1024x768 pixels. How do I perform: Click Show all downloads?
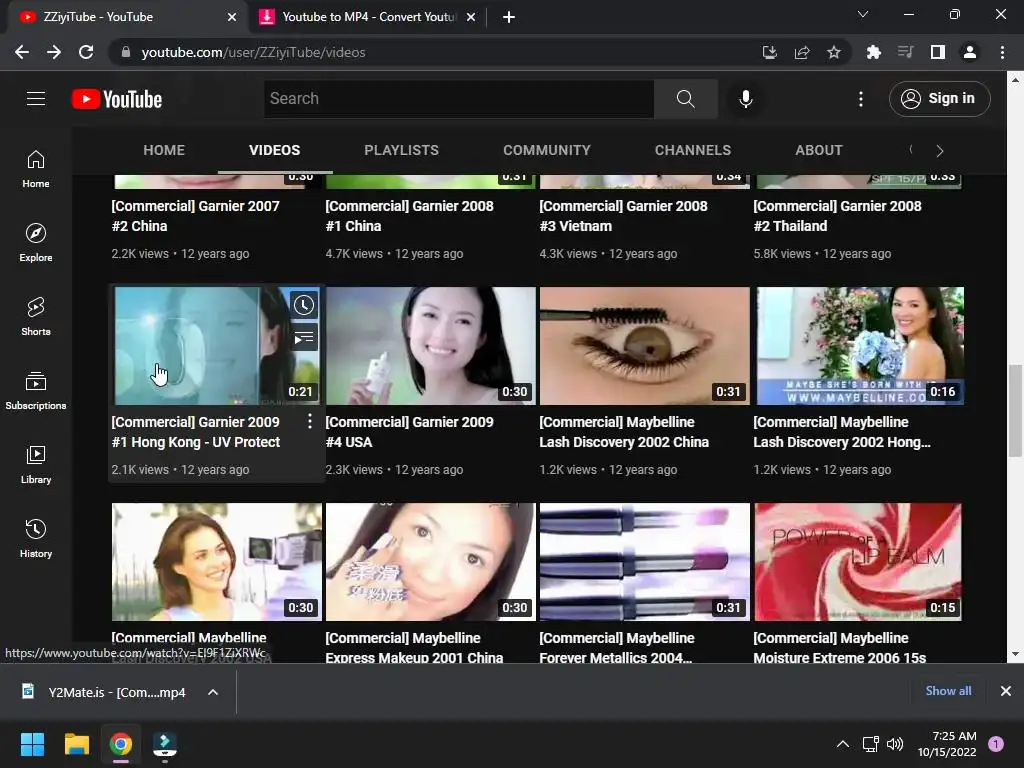coord(948,691)
